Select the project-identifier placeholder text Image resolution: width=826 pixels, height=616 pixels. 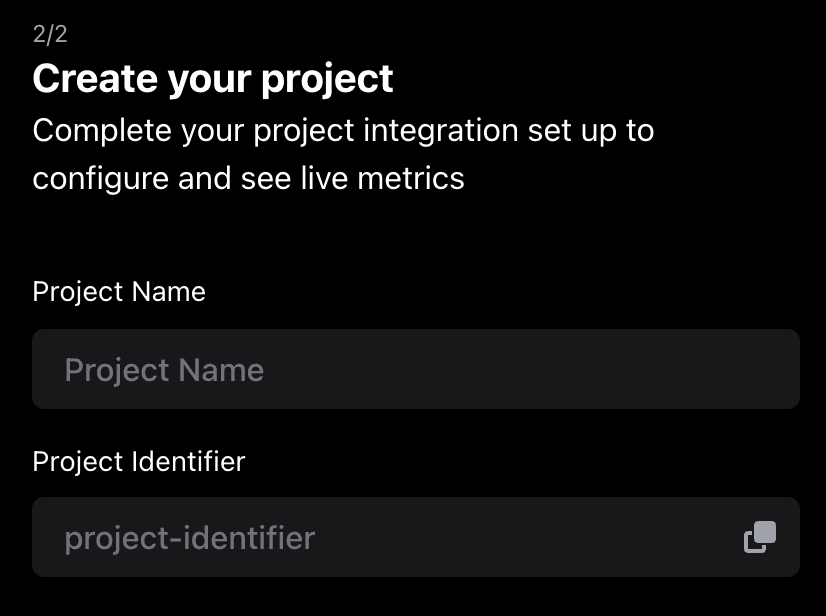tap(190, 538)
